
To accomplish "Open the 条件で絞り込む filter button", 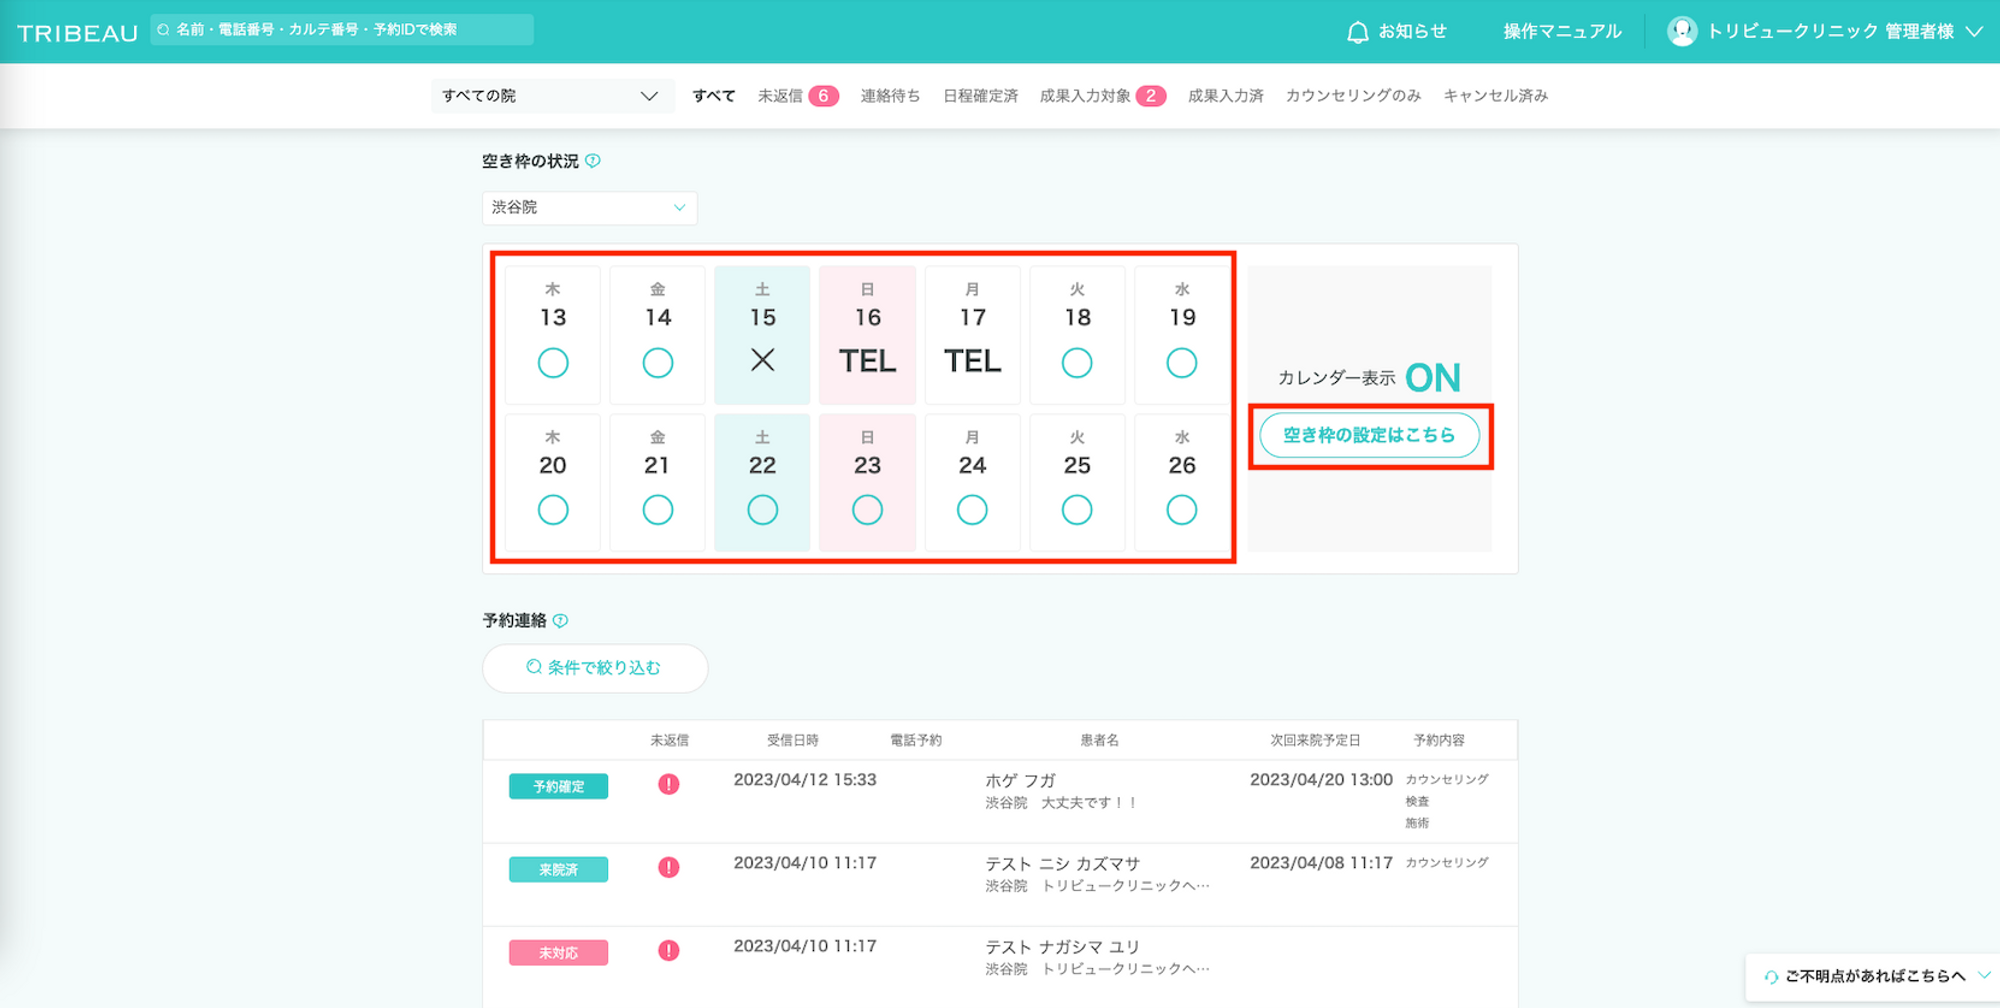I will pos(595,668).
